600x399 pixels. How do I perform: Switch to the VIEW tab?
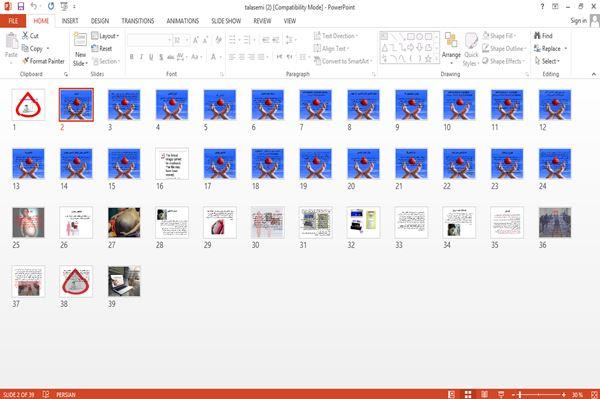point(290,21)
